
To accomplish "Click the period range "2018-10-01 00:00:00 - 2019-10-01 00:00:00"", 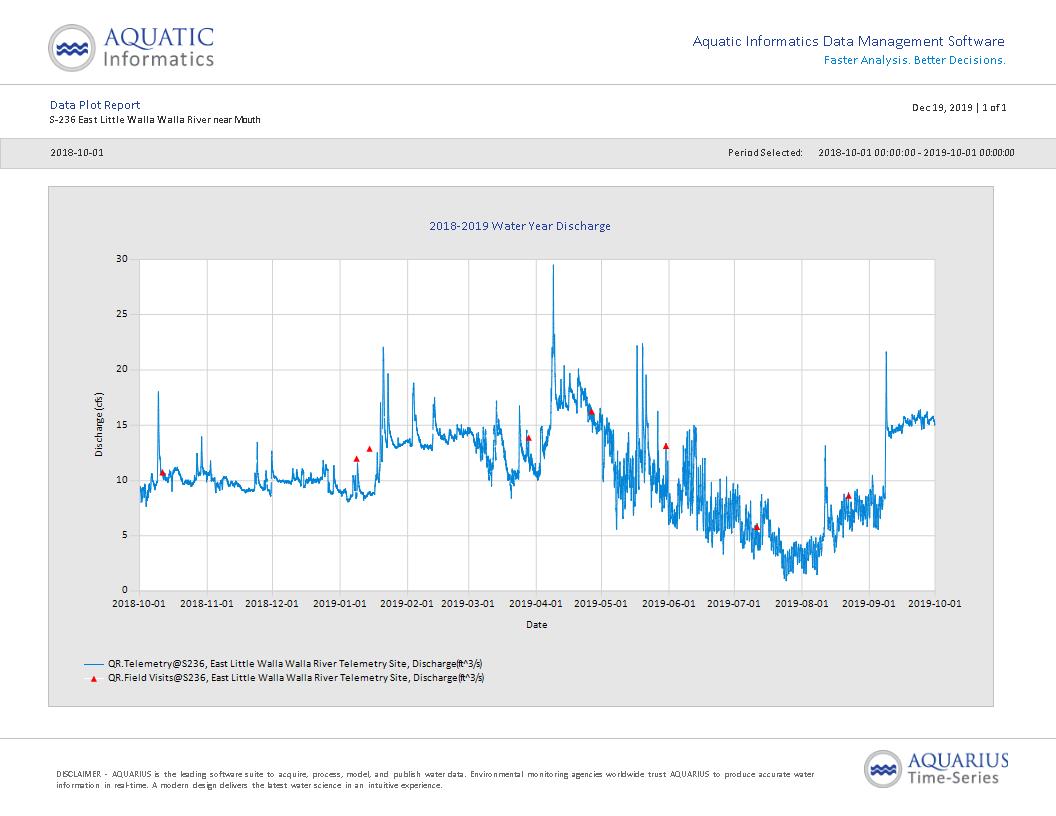I will coord(916,153).
